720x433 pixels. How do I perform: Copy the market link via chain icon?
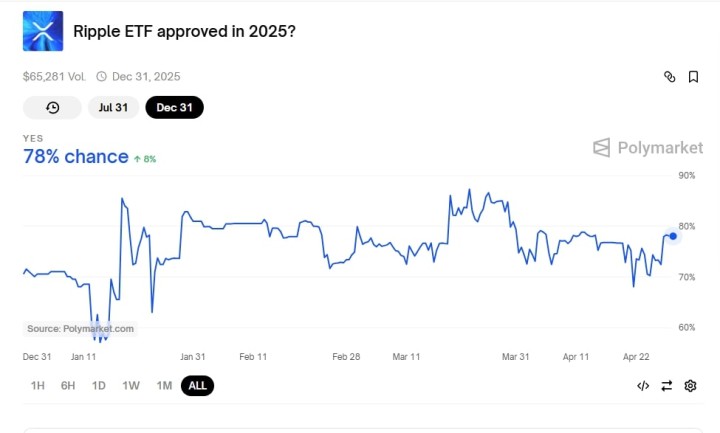[670, 77]
